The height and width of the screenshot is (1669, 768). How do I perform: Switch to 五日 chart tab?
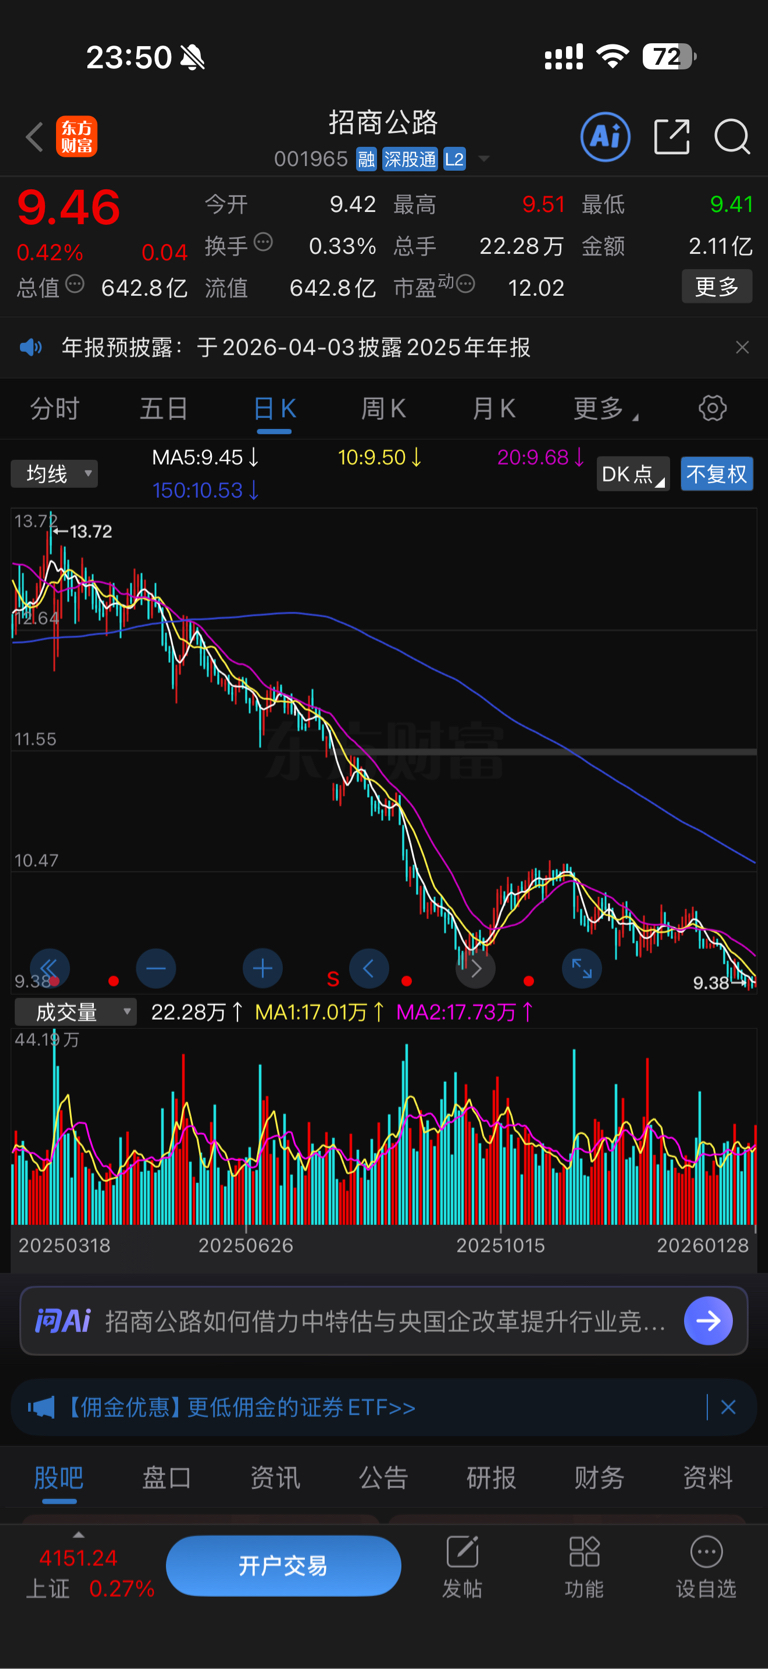coord(164,409)
